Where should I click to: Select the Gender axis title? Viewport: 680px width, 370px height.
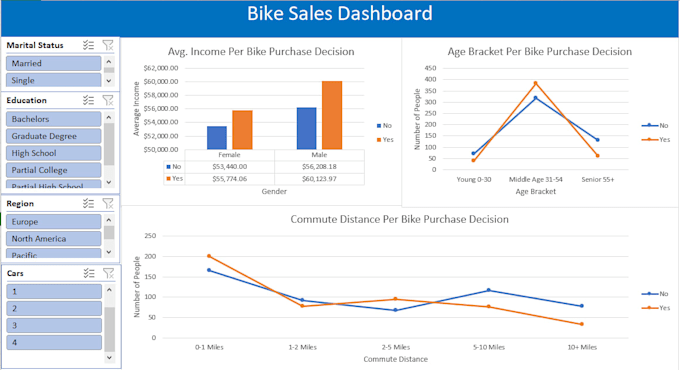click(274, 191)
